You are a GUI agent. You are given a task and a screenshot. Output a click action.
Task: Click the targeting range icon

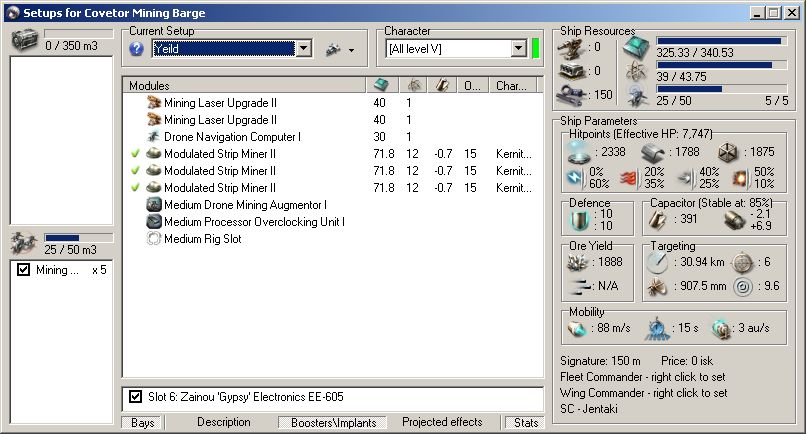click(x=657, y=263)
